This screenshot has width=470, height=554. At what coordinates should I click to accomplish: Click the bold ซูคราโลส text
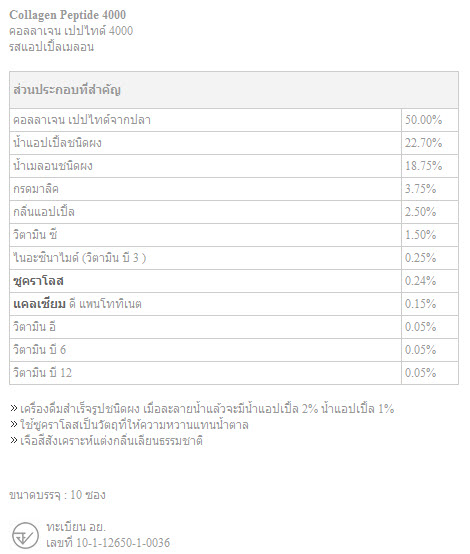tap(38, 281)
